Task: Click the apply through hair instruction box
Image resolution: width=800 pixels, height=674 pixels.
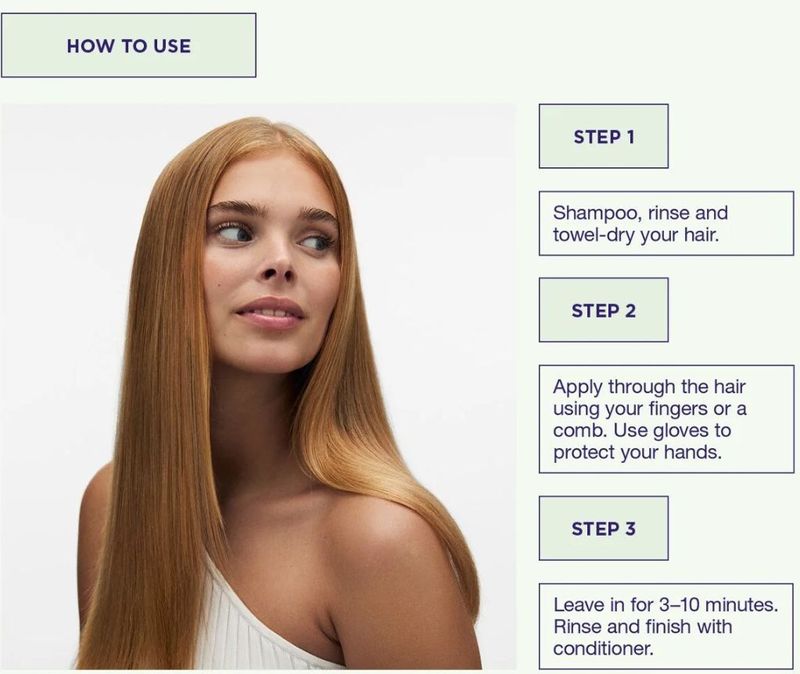Action: point(666,419)
